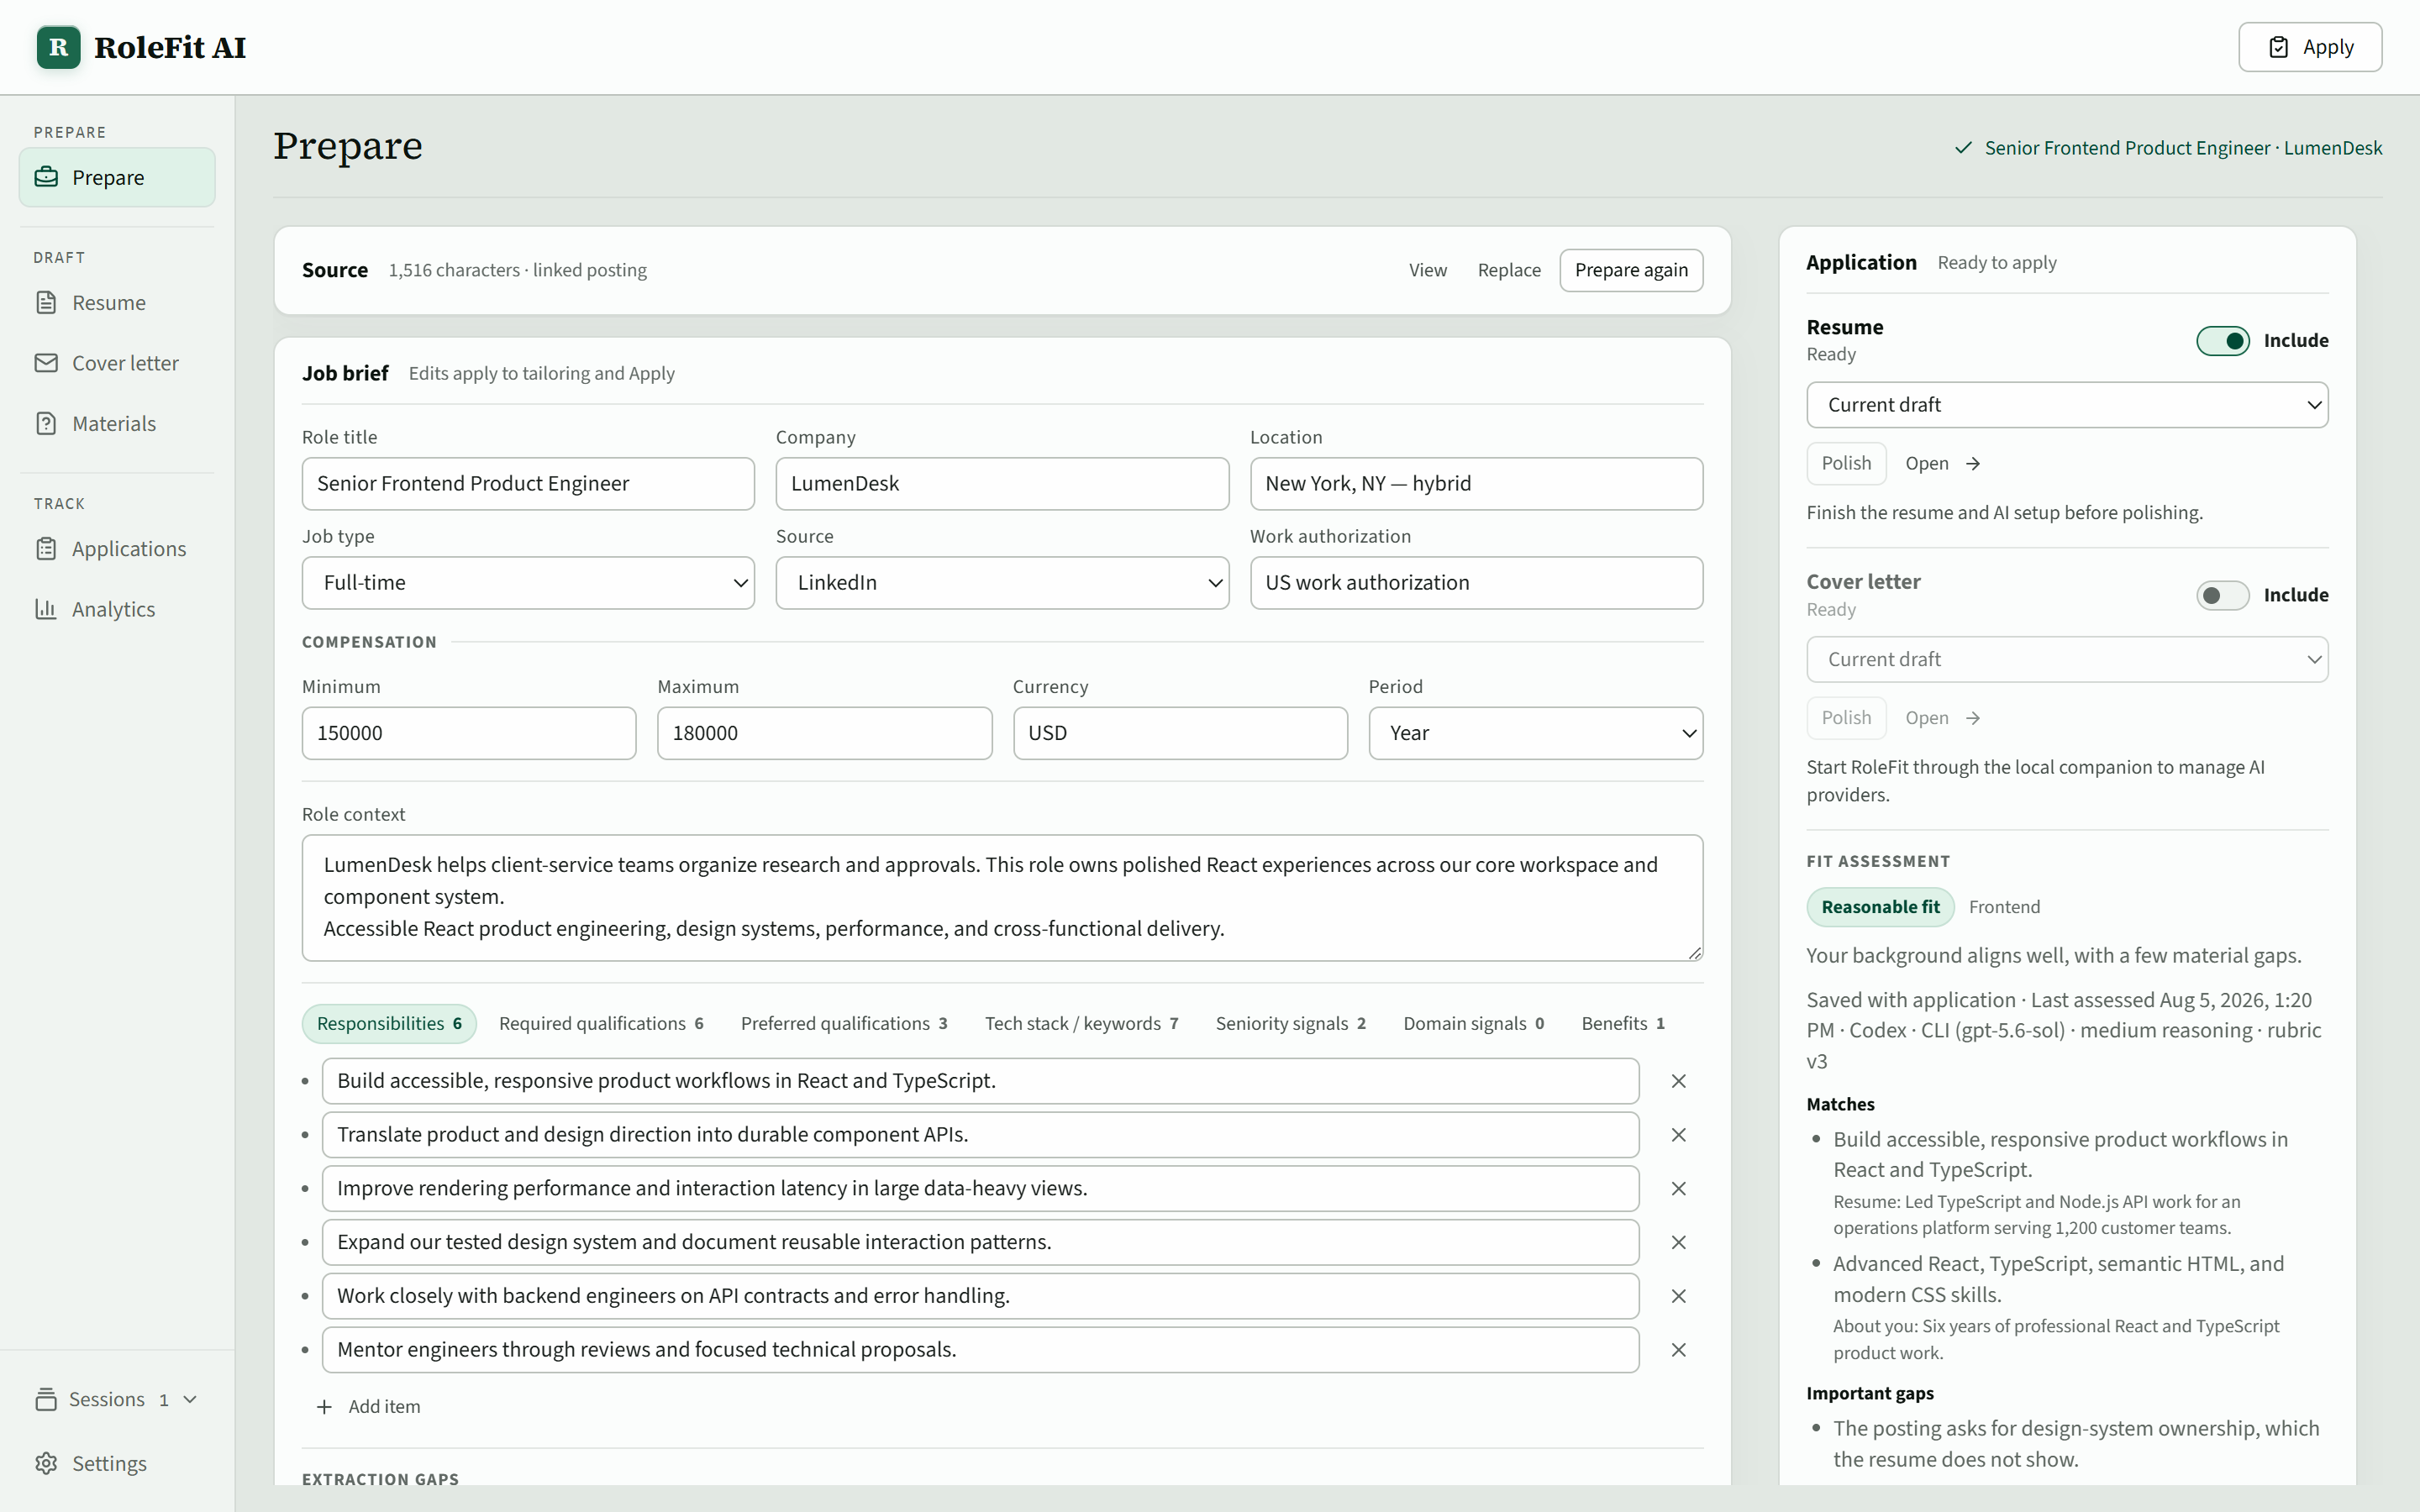This screenshot has width=2420, height=1512.
Task: Open the Resume Current draft dropdown
Action: pyautogui.click(x=2067, y=405)
